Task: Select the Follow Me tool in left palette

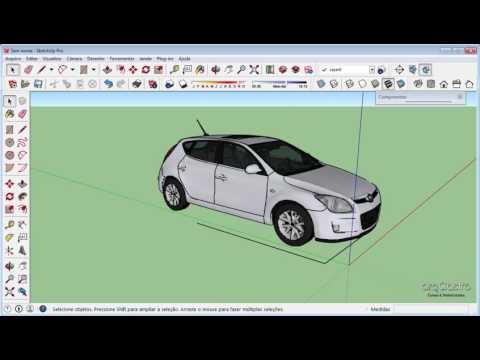Action: [x=22, y=196]
